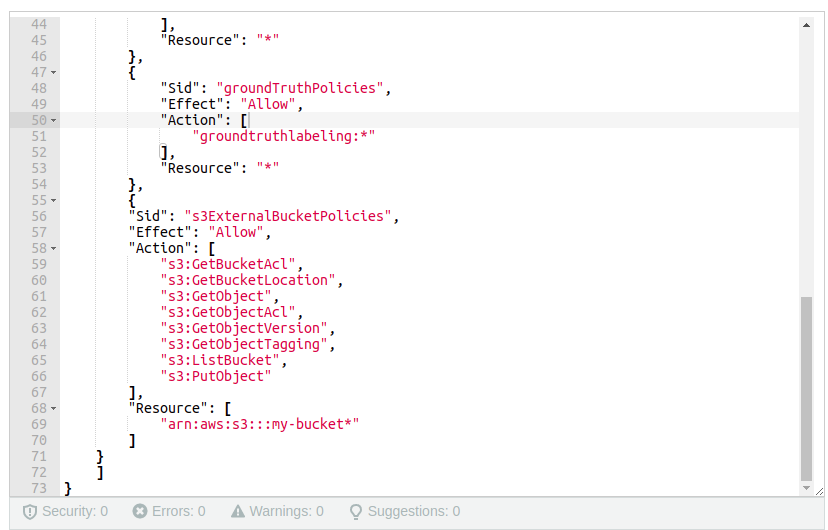Open the Security findings tab

point(65,512)
